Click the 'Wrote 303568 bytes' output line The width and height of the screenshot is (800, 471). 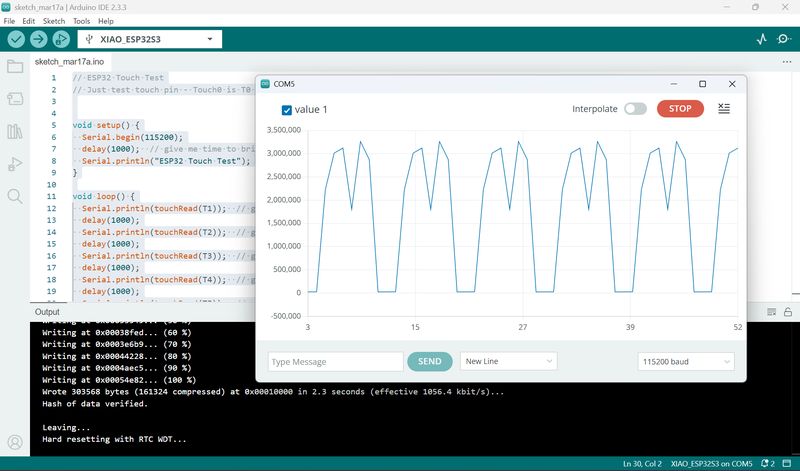coord(273,392)
